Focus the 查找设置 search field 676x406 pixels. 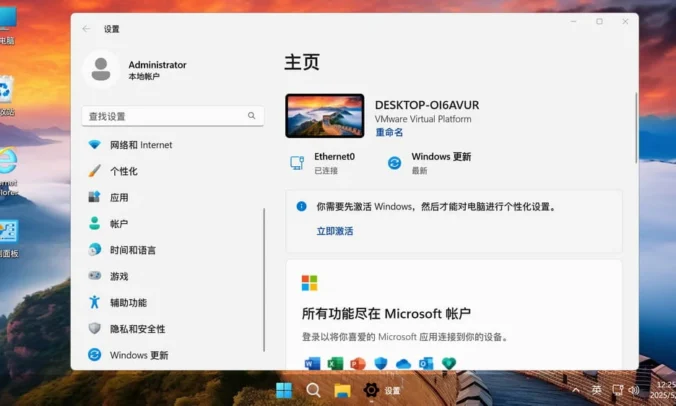click(x=172, y=116)
